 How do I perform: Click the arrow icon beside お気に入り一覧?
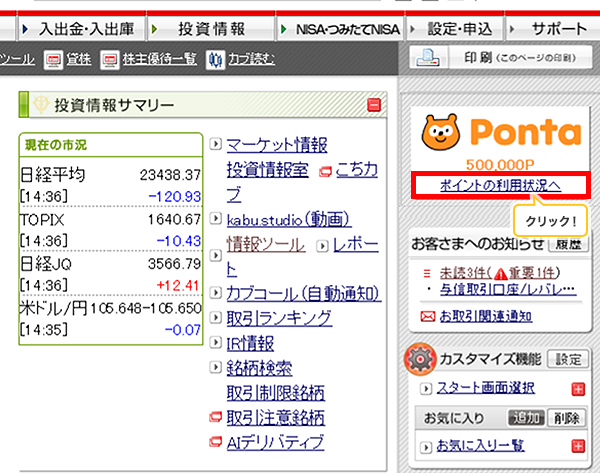point(426,447)
